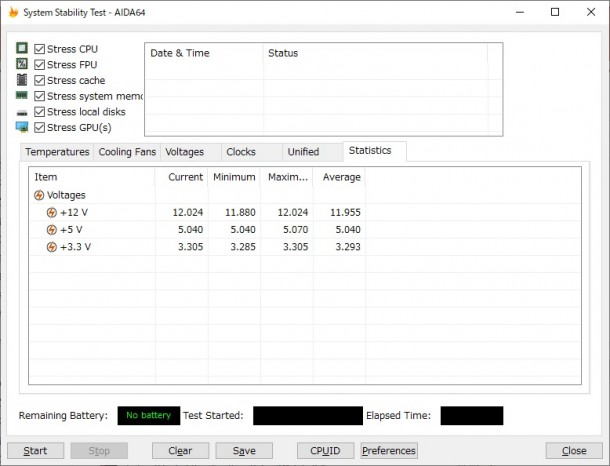This screenshot has height=466, width=610.
Task: Click the +3.3 V average value 3.293
Action: point(348,247)
